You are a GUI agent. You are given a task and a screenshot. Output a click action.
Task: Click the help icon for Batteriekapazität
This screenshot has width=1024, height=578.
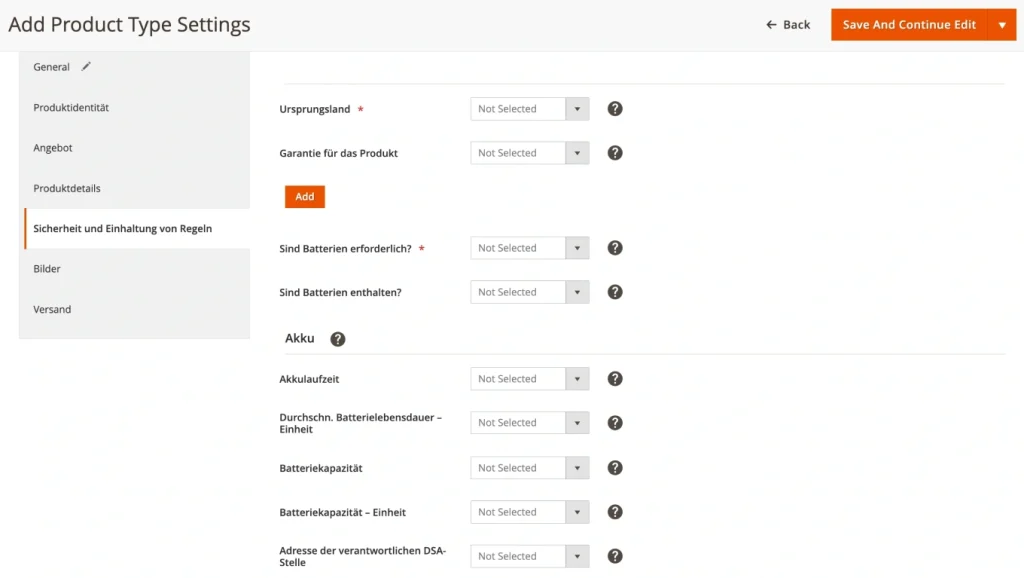tap(614, 467)
